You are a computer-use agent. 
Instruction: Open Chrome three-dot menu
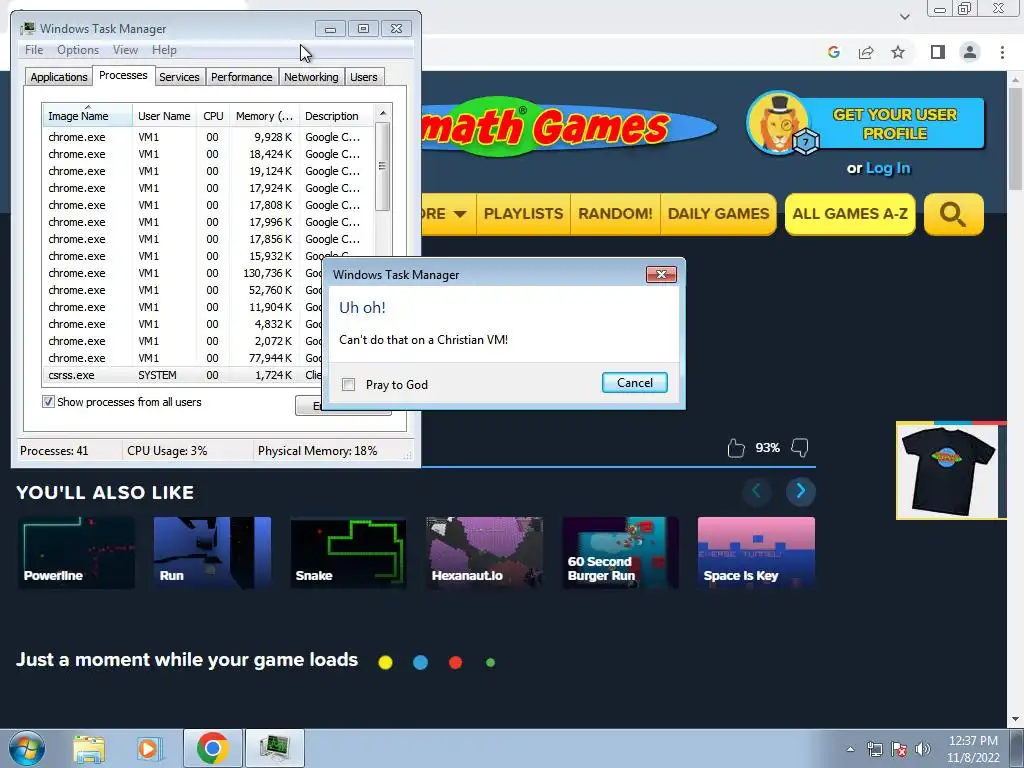pos(1002,52)
